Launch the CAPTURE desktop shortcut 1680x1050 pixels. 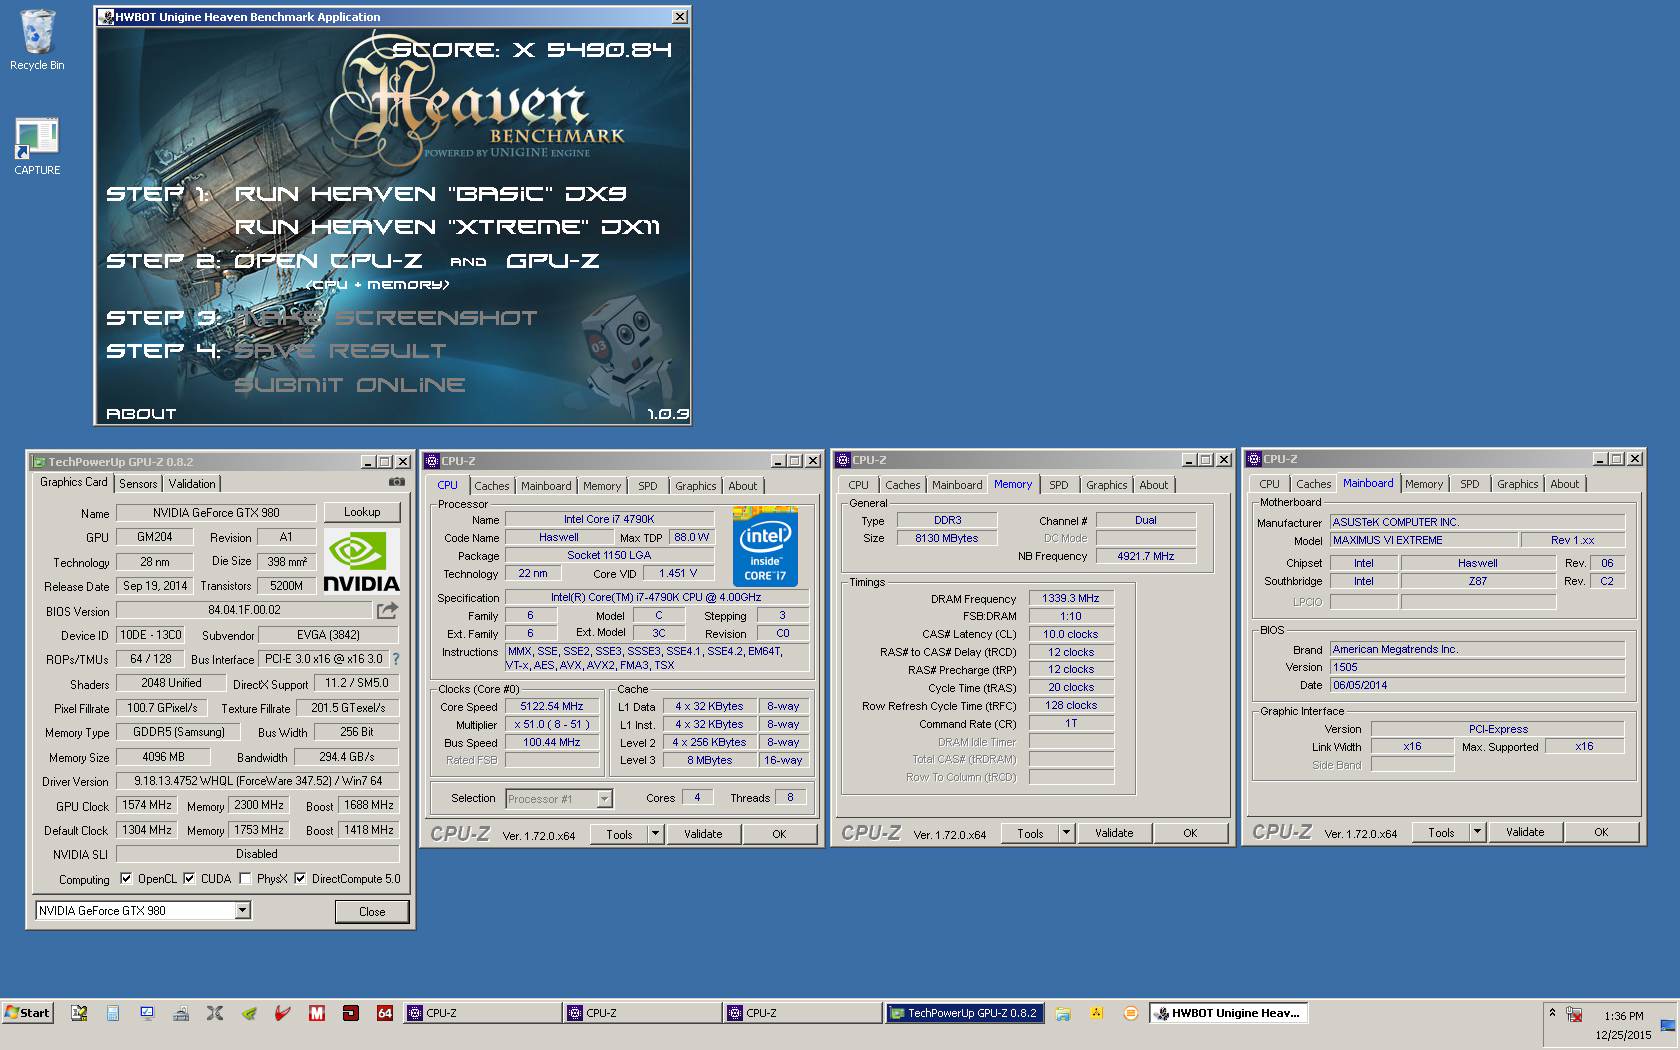tap(37, 146)
